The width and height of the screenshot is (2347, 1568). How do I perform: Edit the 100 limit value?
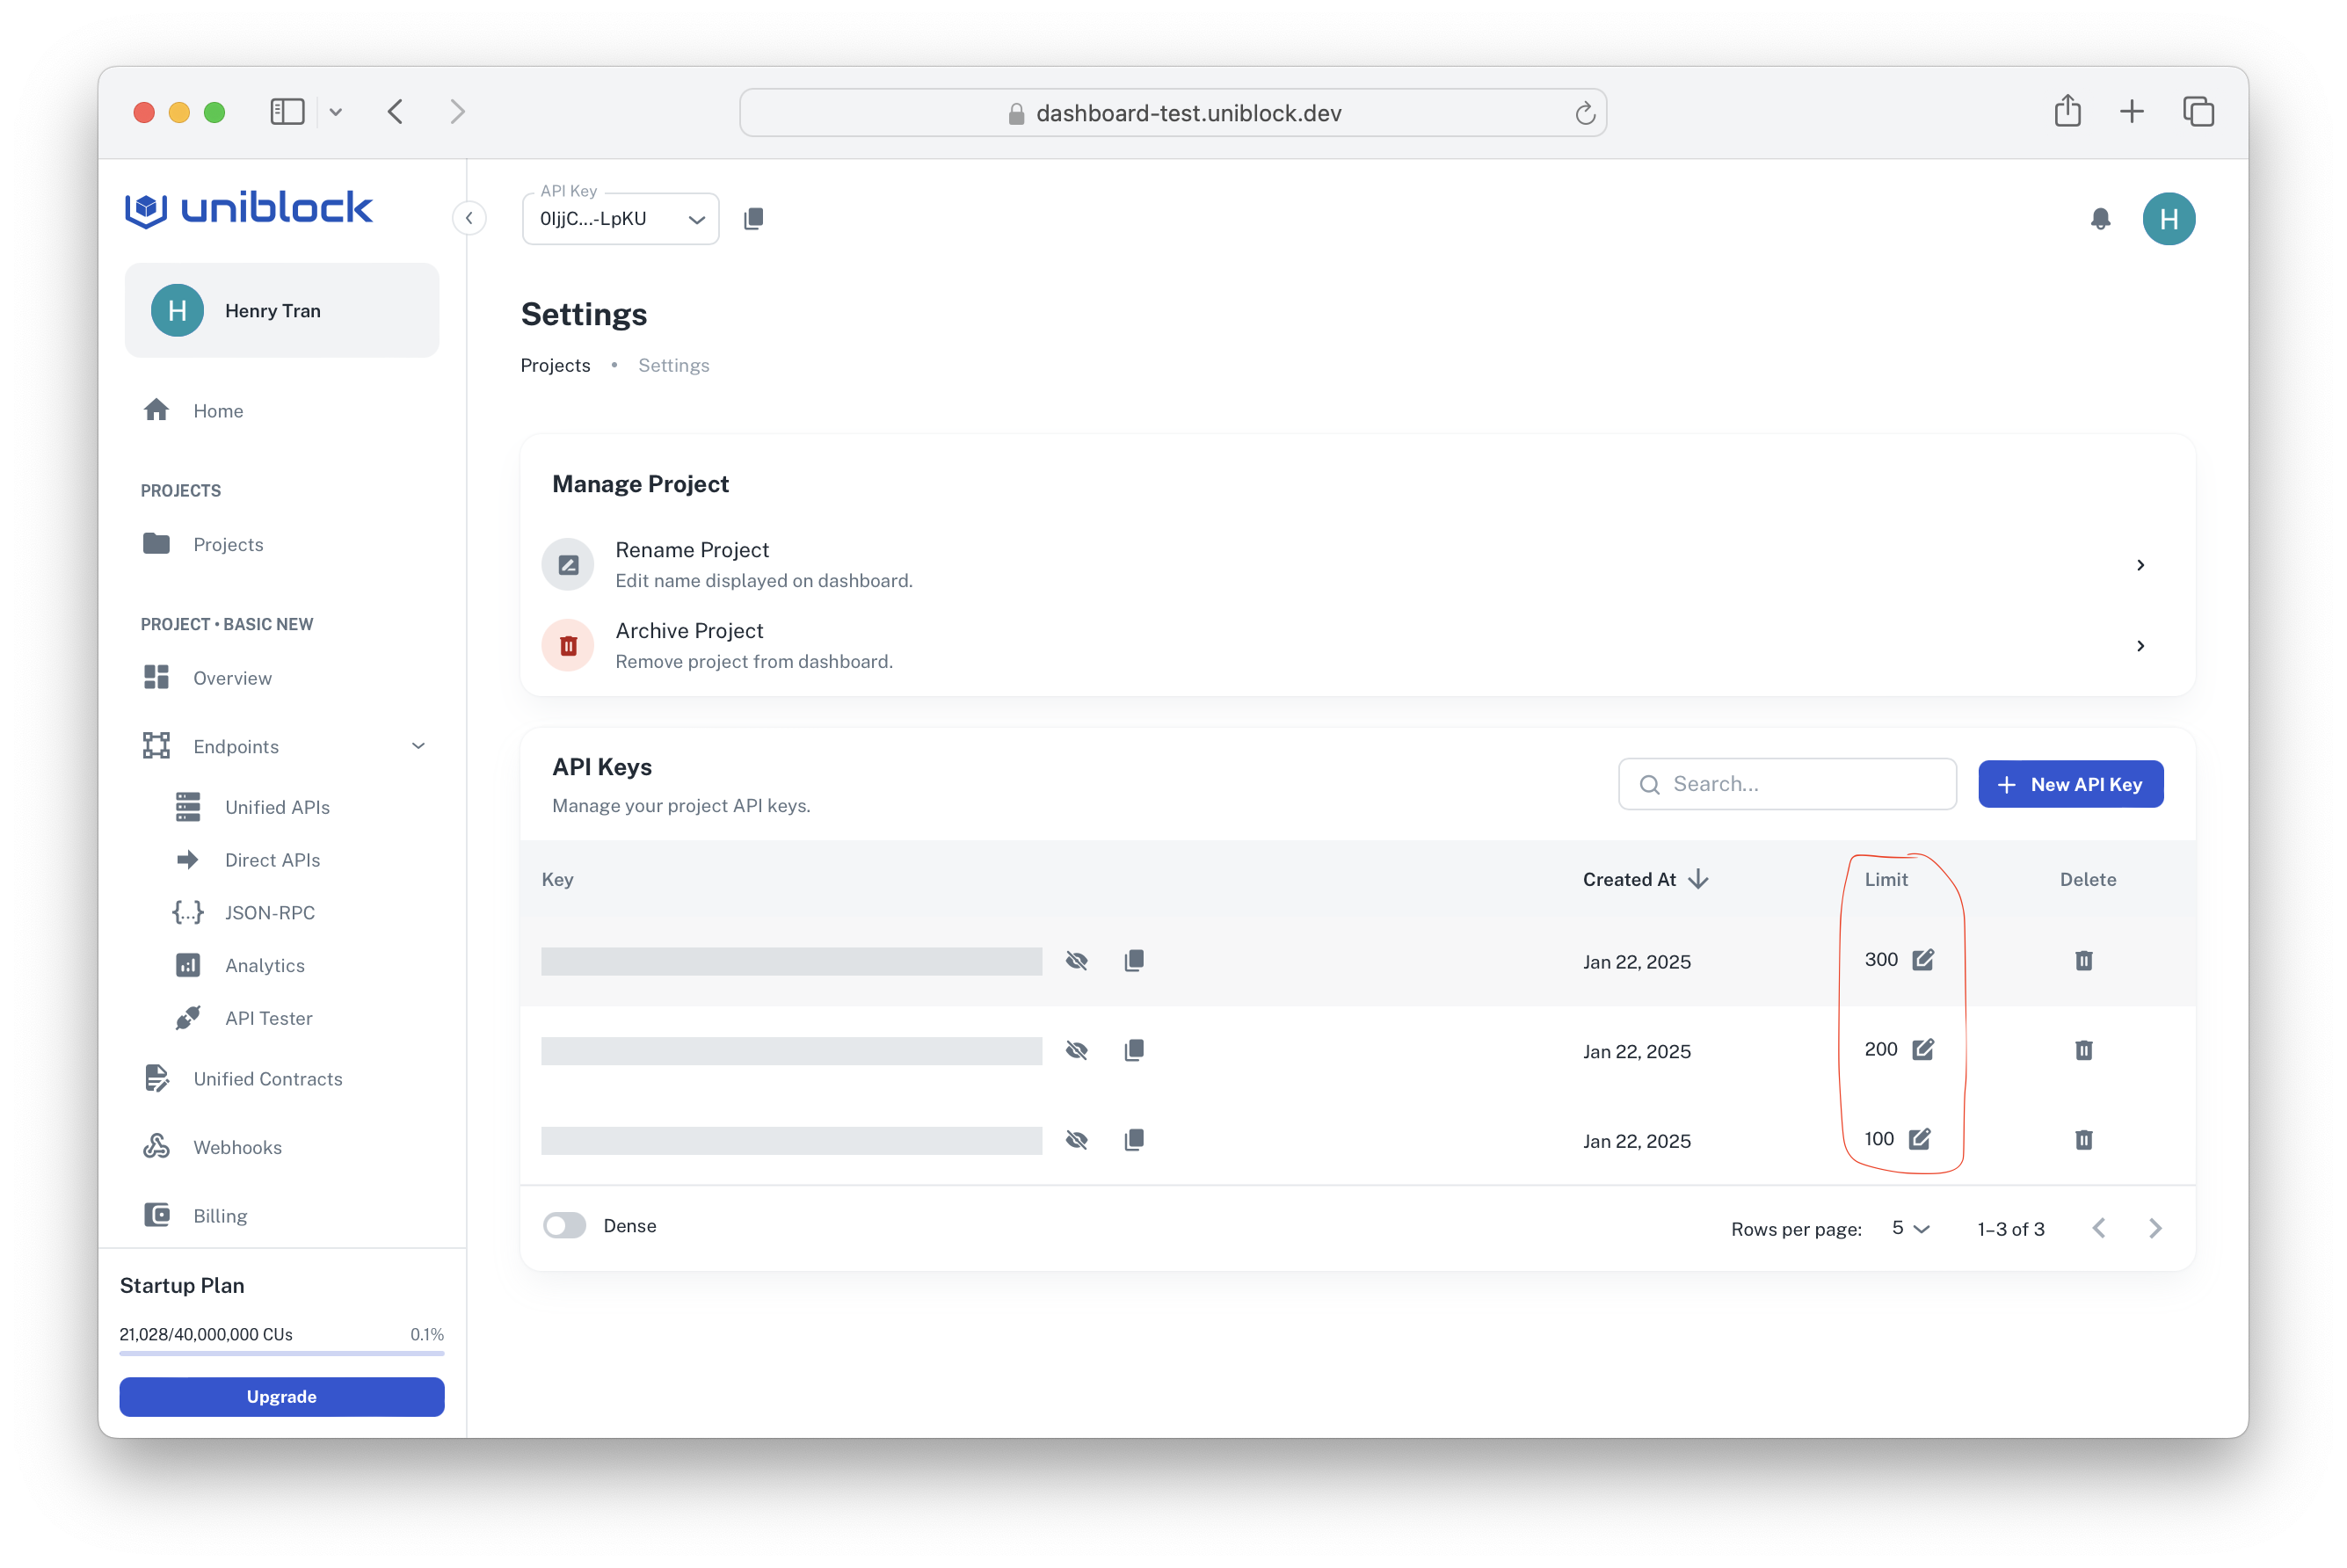coord(1920,1139)
